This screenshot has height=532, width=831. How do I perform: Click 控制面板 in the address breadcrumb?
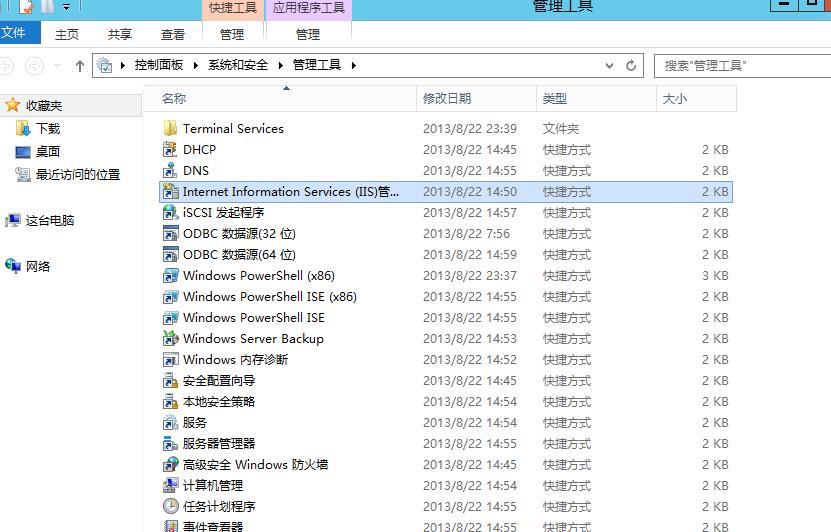click(158, 65)
